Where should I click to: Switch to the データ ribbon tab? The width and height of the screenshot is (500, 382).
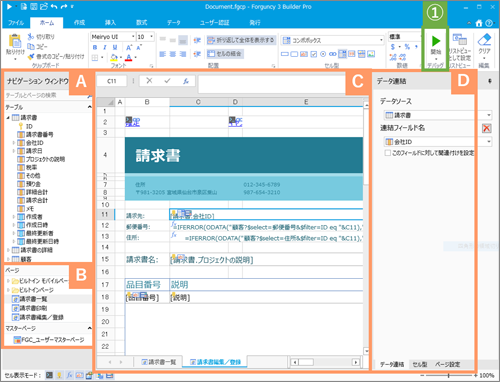pyautogui.click(x=174, y=23)
